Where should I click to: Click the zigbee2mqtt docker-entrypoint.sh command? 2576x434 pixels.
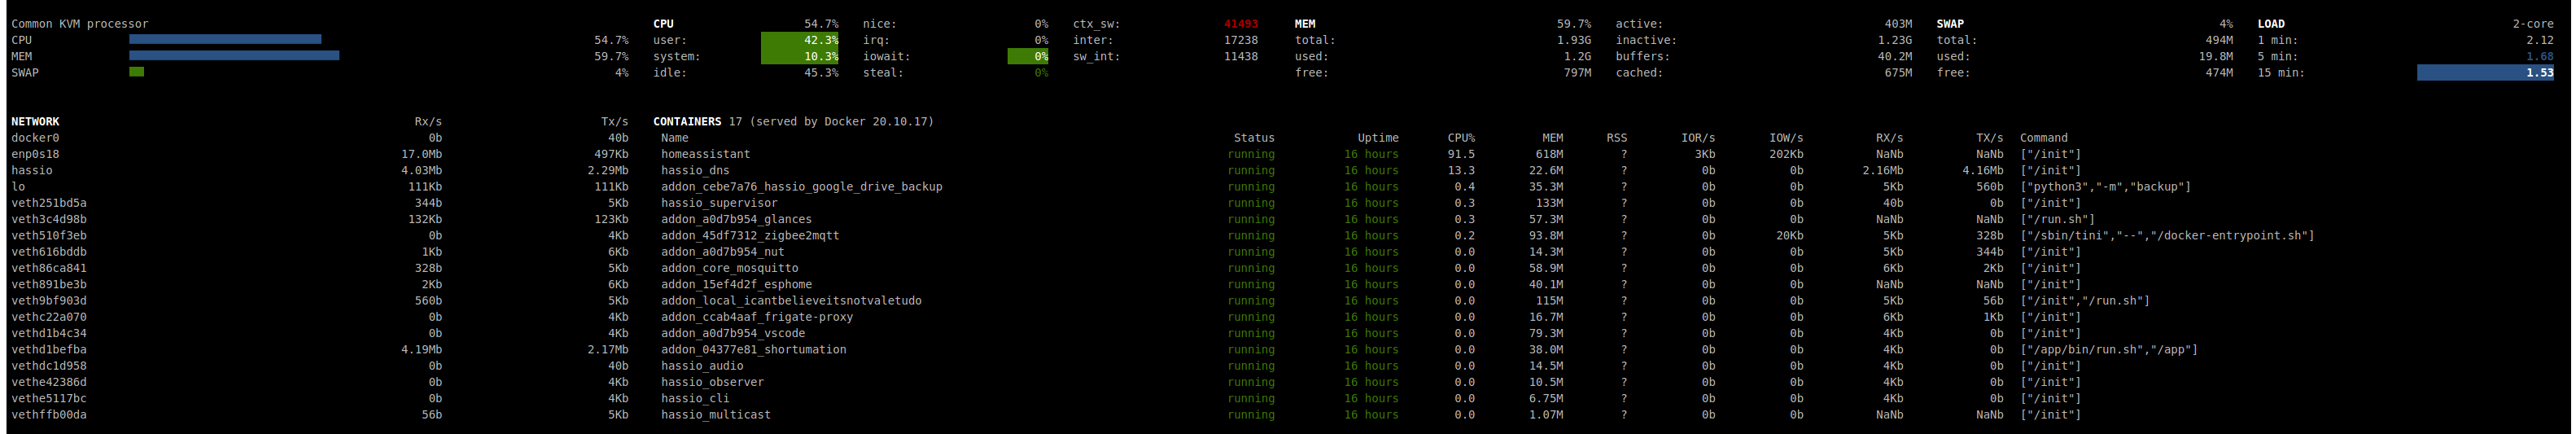[2167, 236]
